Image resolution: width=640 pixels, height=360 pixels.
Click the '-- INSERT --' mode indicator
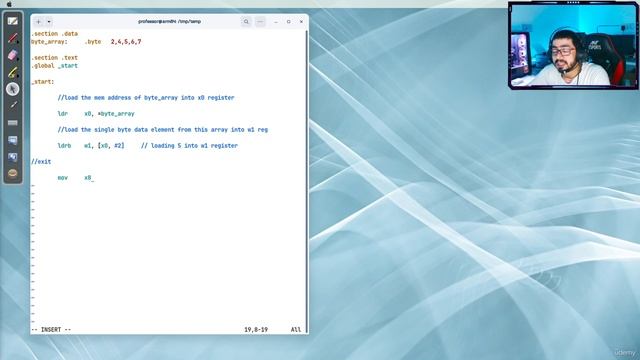[x=51, y=329]
